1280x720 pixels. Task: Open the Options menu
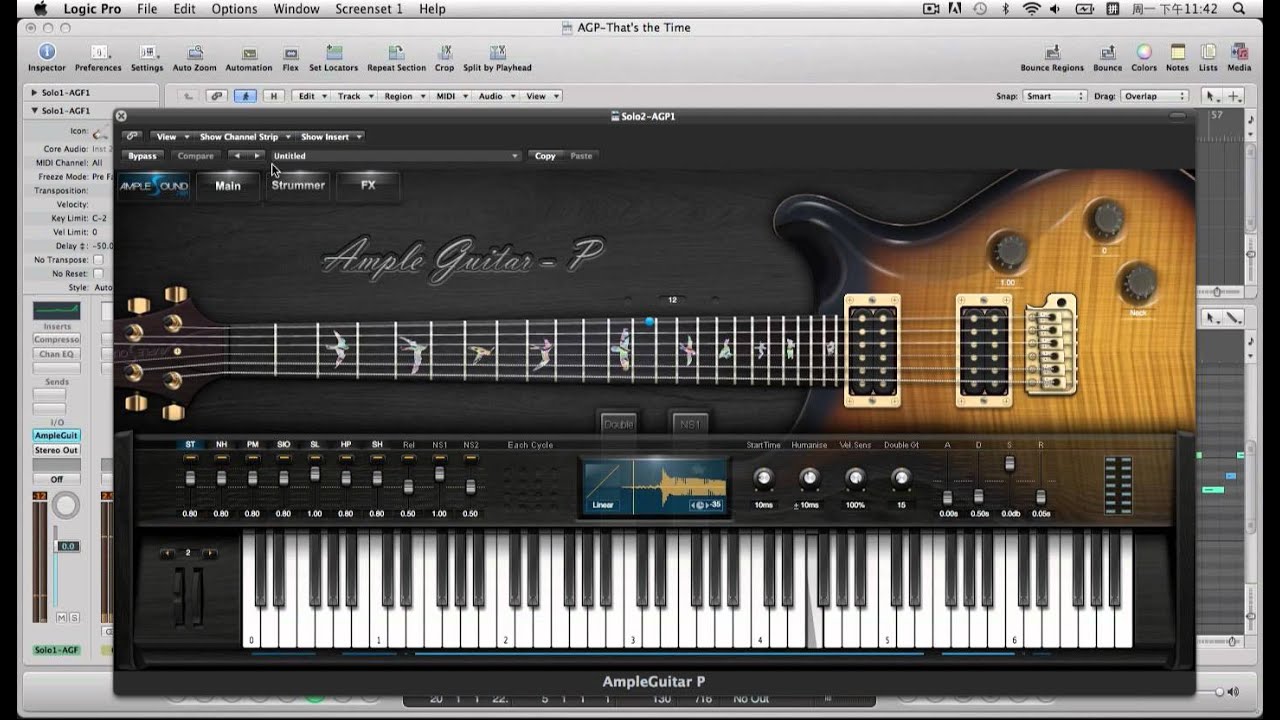[x=234, y=9]
